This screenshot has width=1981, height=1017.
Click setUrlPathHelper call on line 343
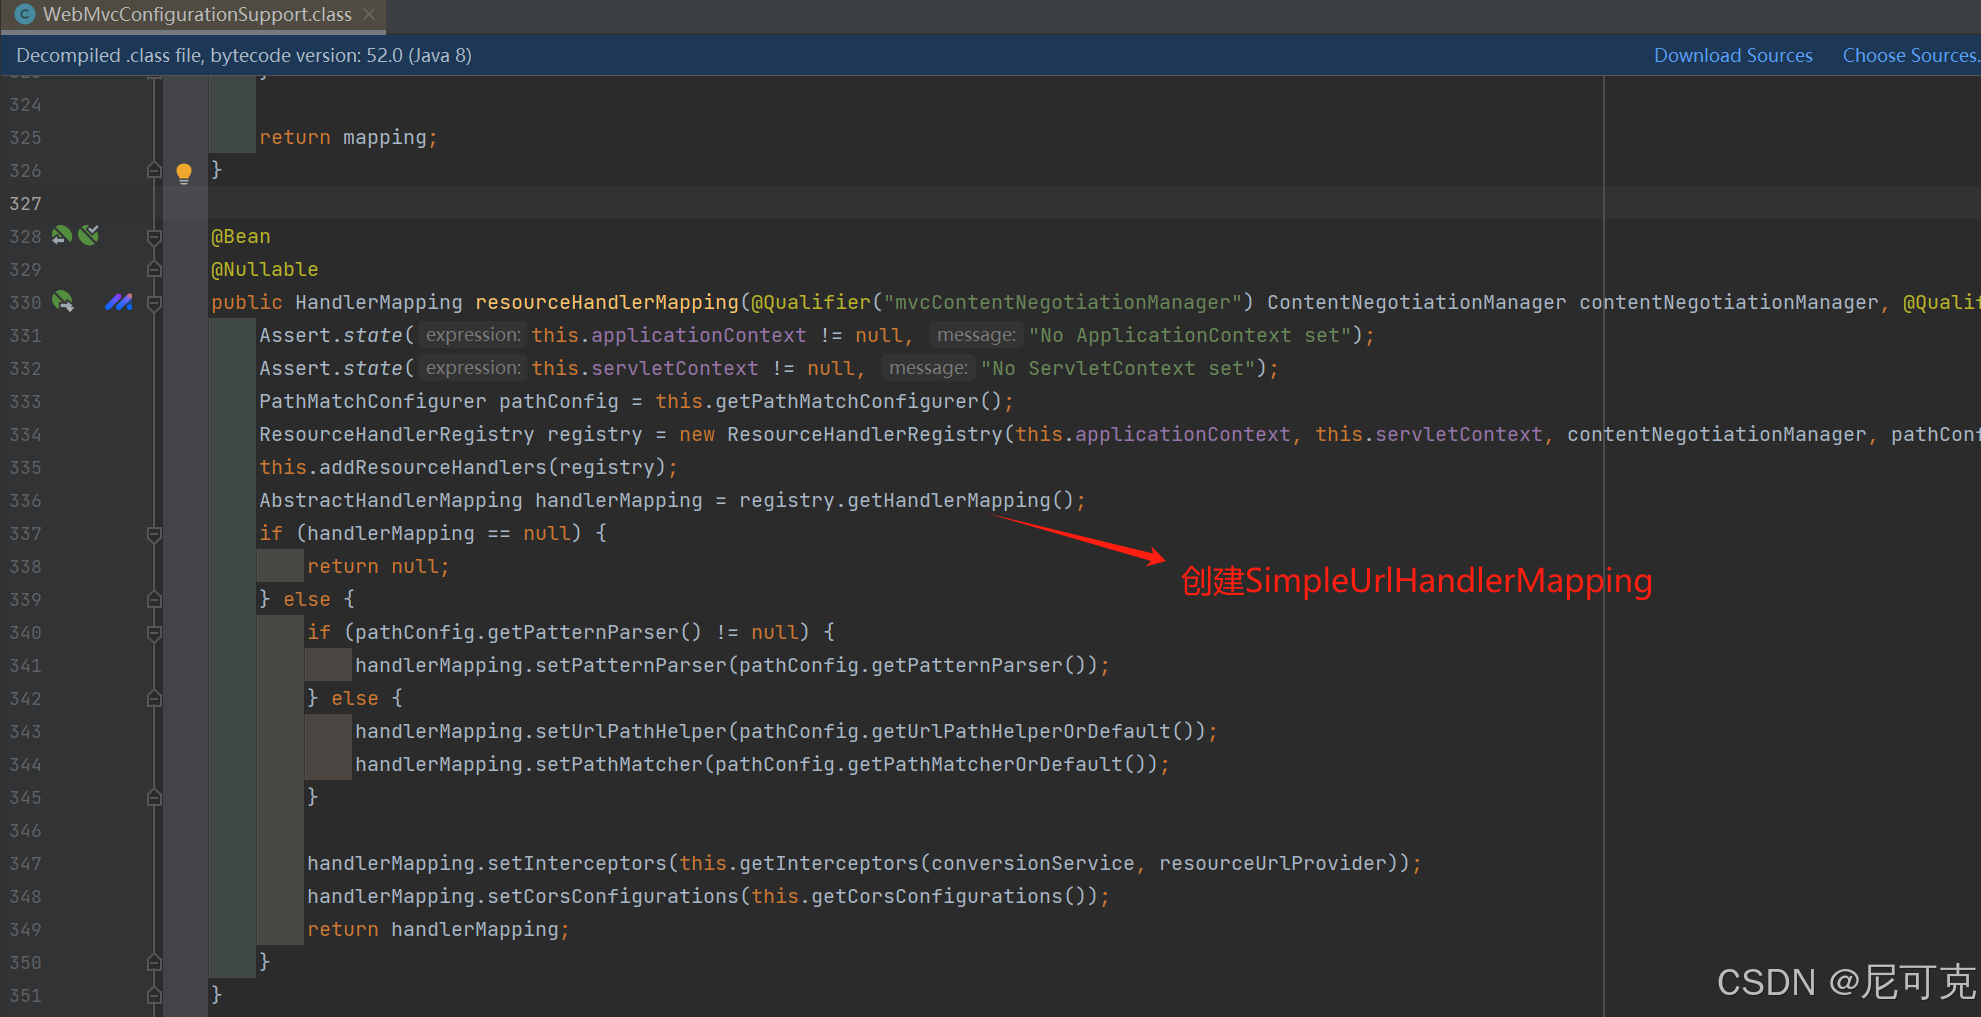(x=631, y=731)
